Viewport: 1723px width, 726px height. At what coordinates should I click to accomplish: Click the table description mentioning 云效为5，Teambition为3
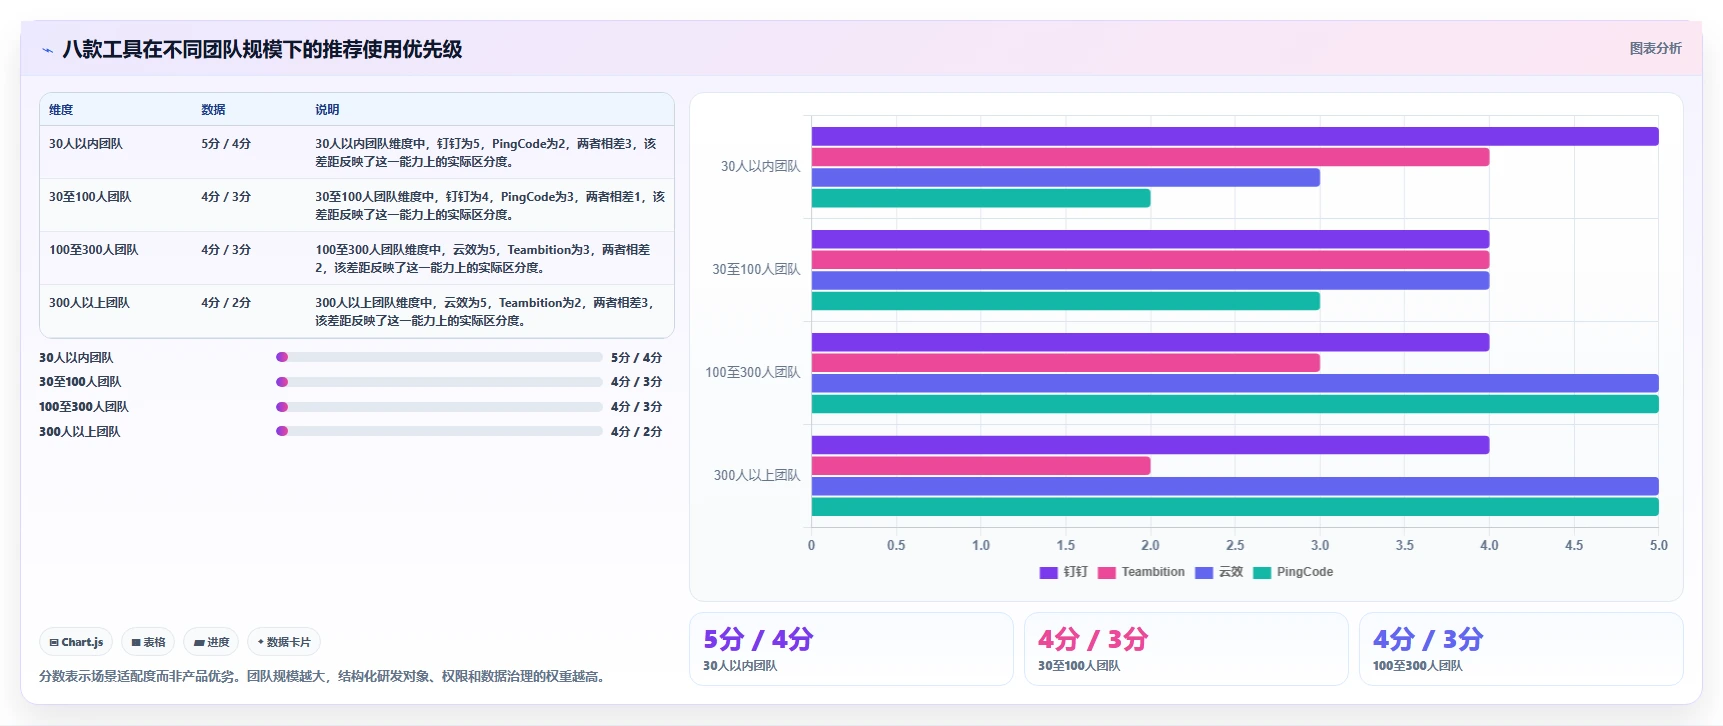click(483, 259)
